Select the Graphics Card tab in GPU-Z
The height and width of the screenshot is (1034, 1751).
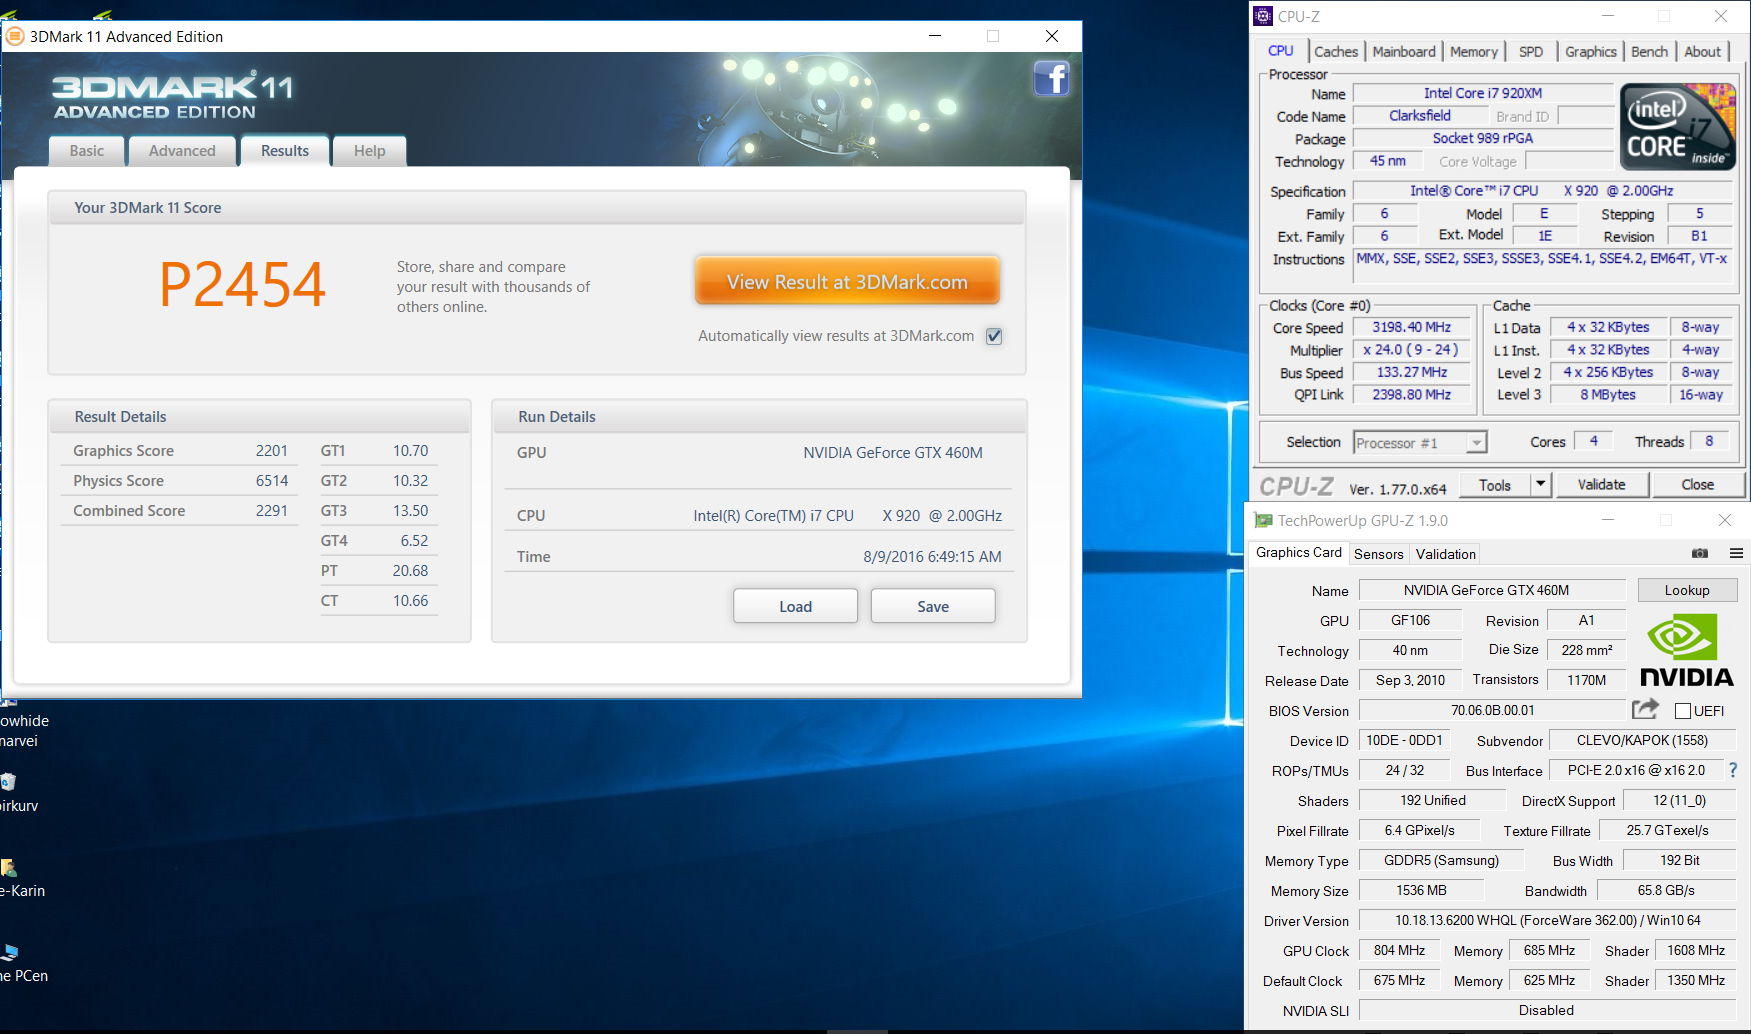(1299, 552)
